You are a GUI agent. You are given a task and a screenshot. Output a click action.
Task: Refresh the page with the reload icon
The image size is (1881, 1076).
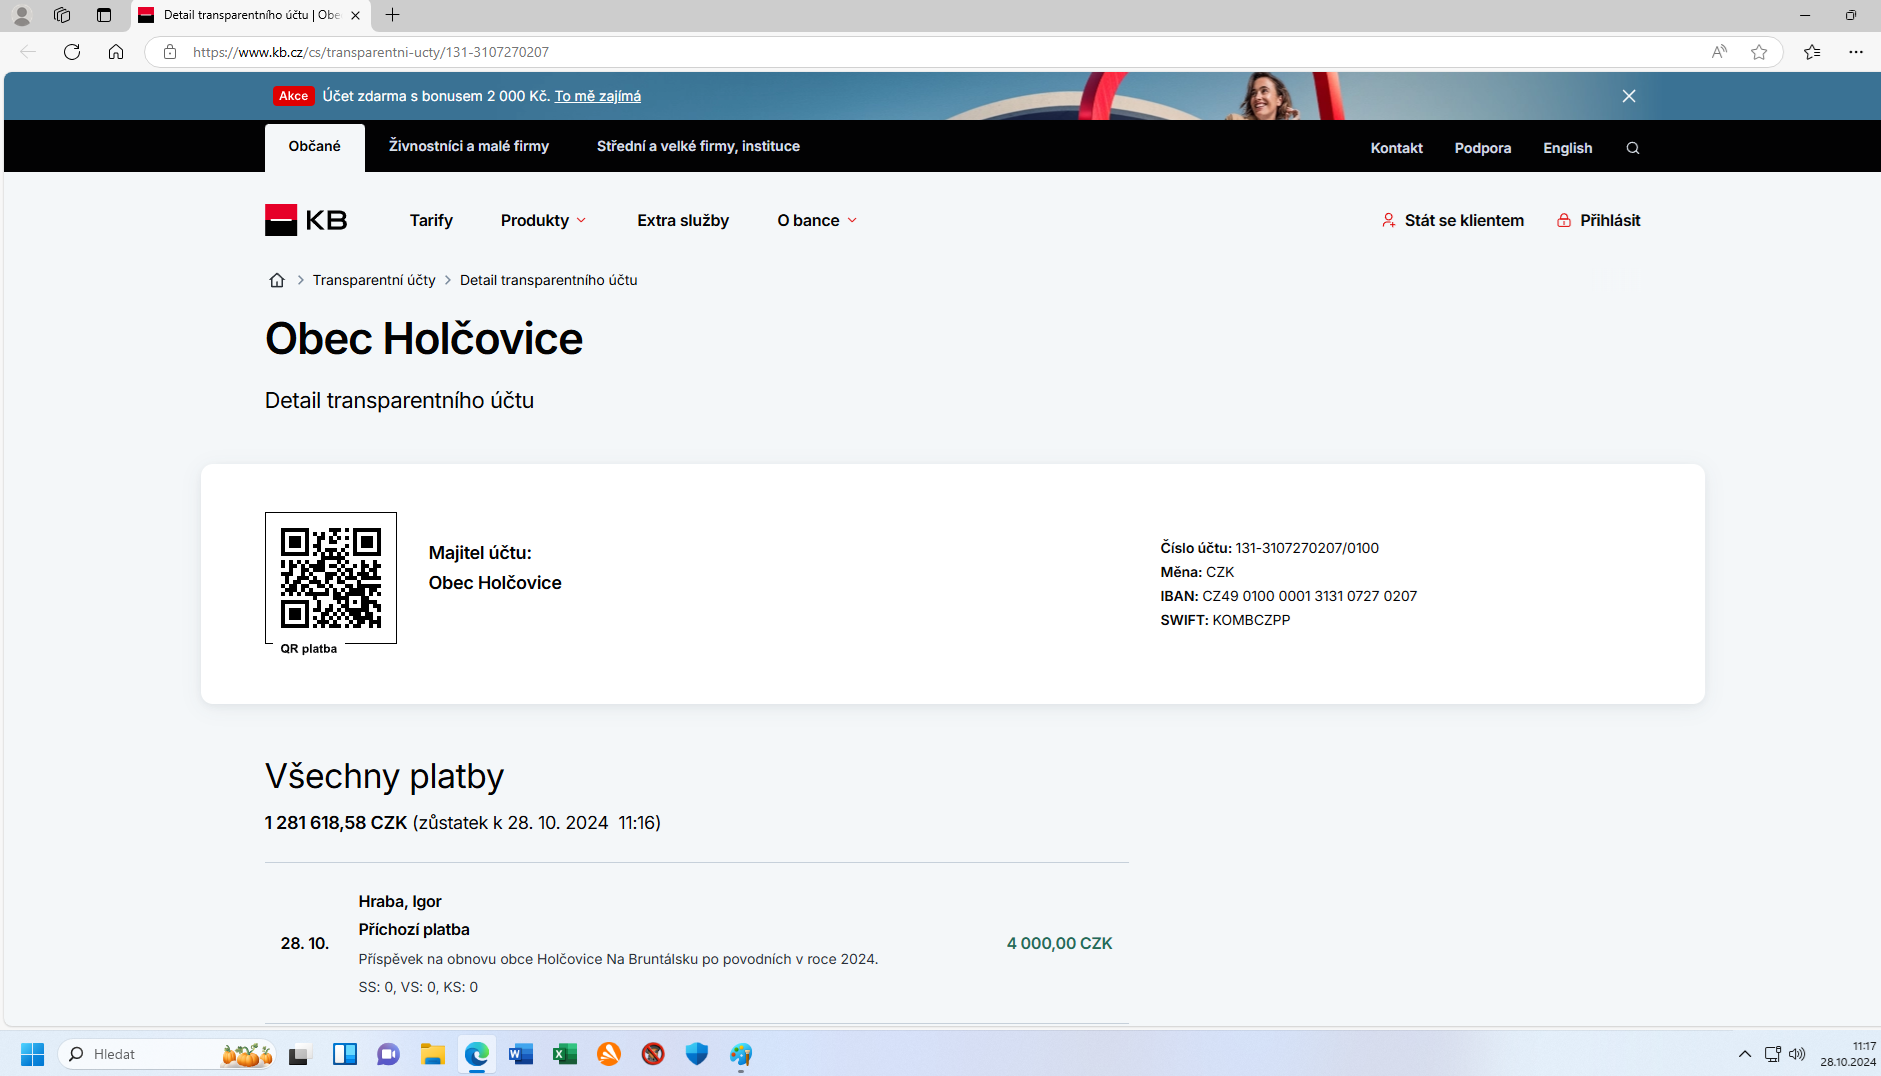point(72,52)
